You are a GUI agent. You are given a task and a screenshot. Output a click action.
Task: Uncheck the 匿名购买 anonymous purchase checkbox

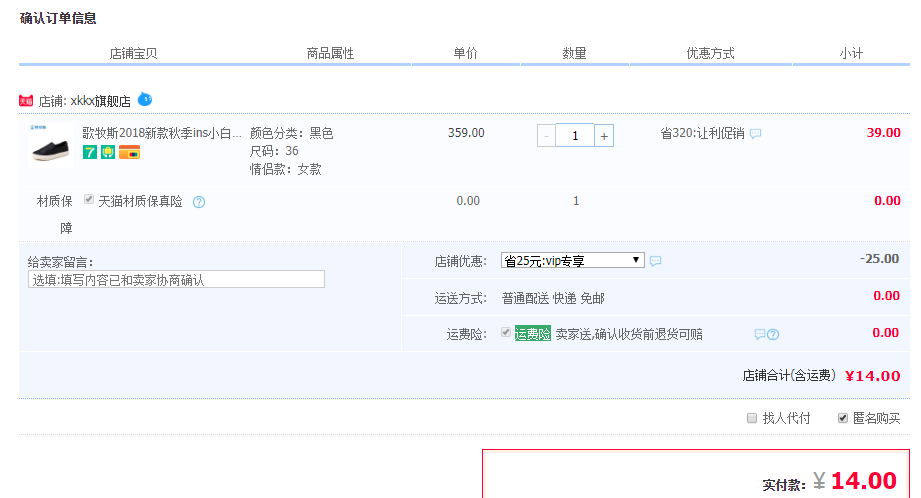[x=843, y=418]
